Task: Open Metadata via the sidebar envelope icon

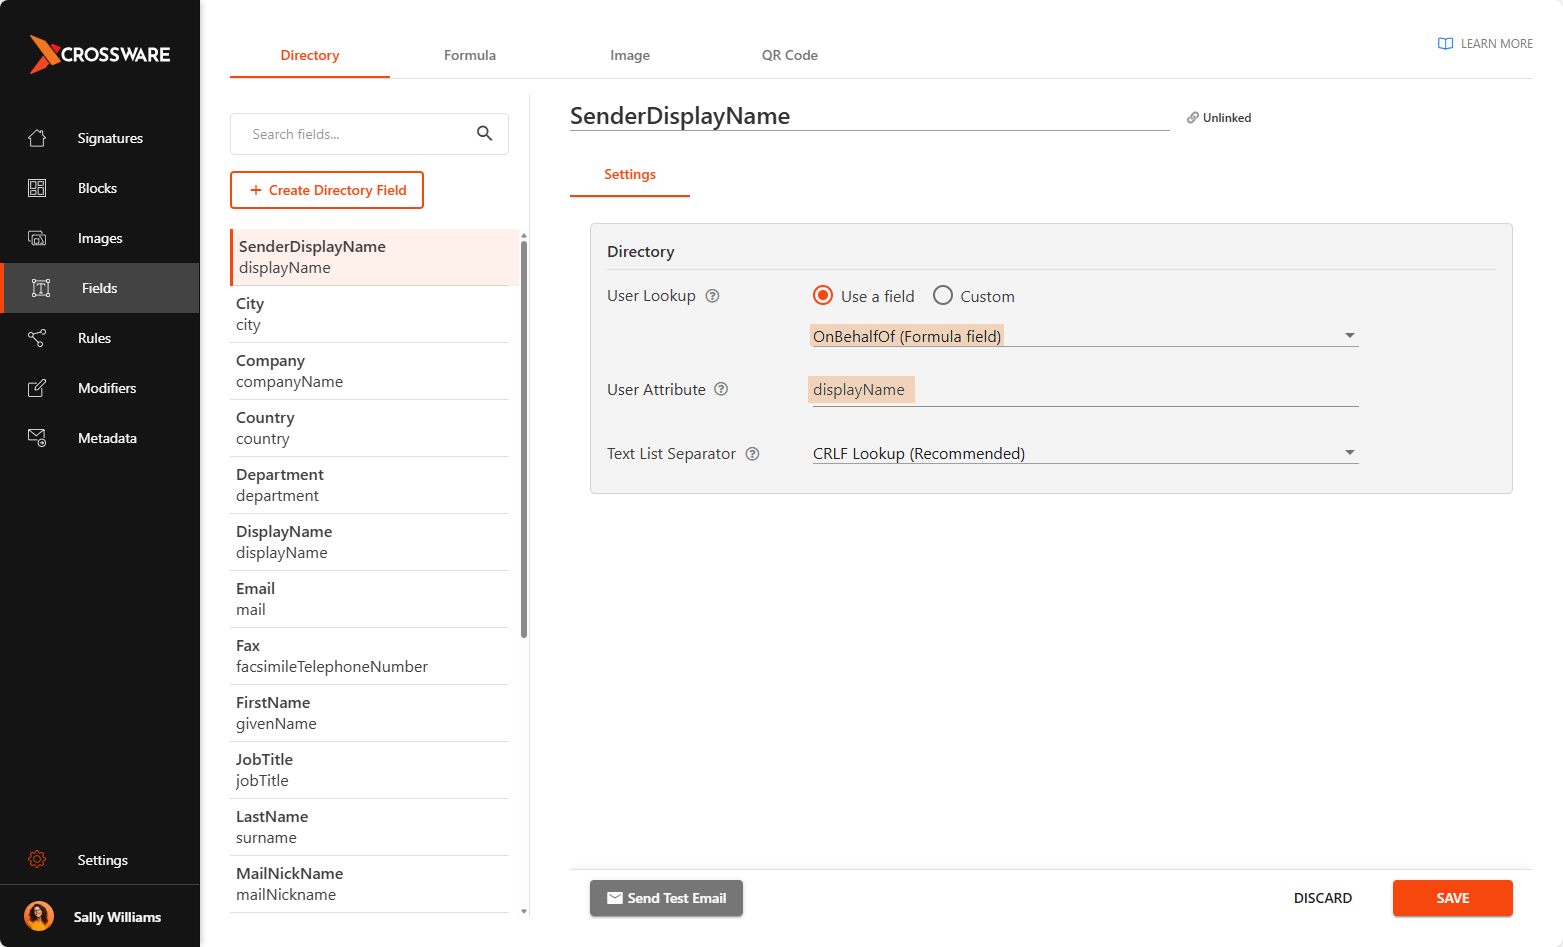Action: point(37,438)
